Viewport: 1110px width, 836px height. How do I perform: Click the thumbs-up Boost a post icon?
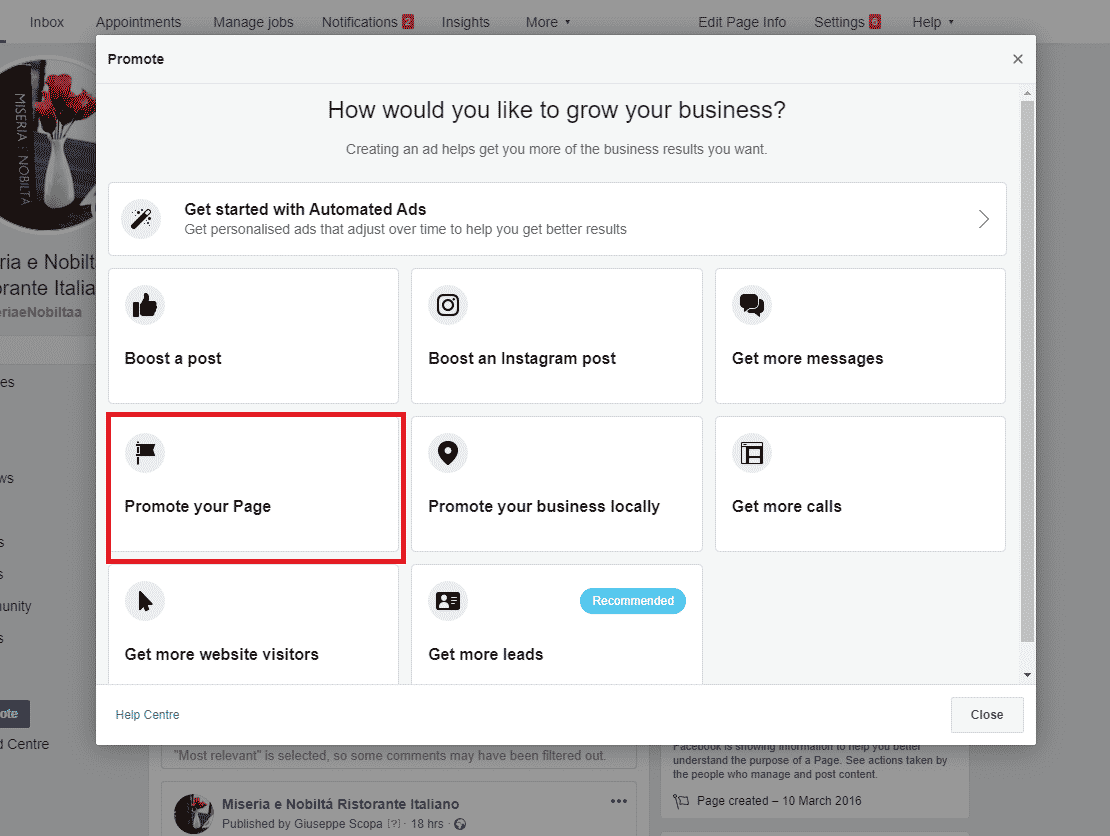click(x=145, y=305)
